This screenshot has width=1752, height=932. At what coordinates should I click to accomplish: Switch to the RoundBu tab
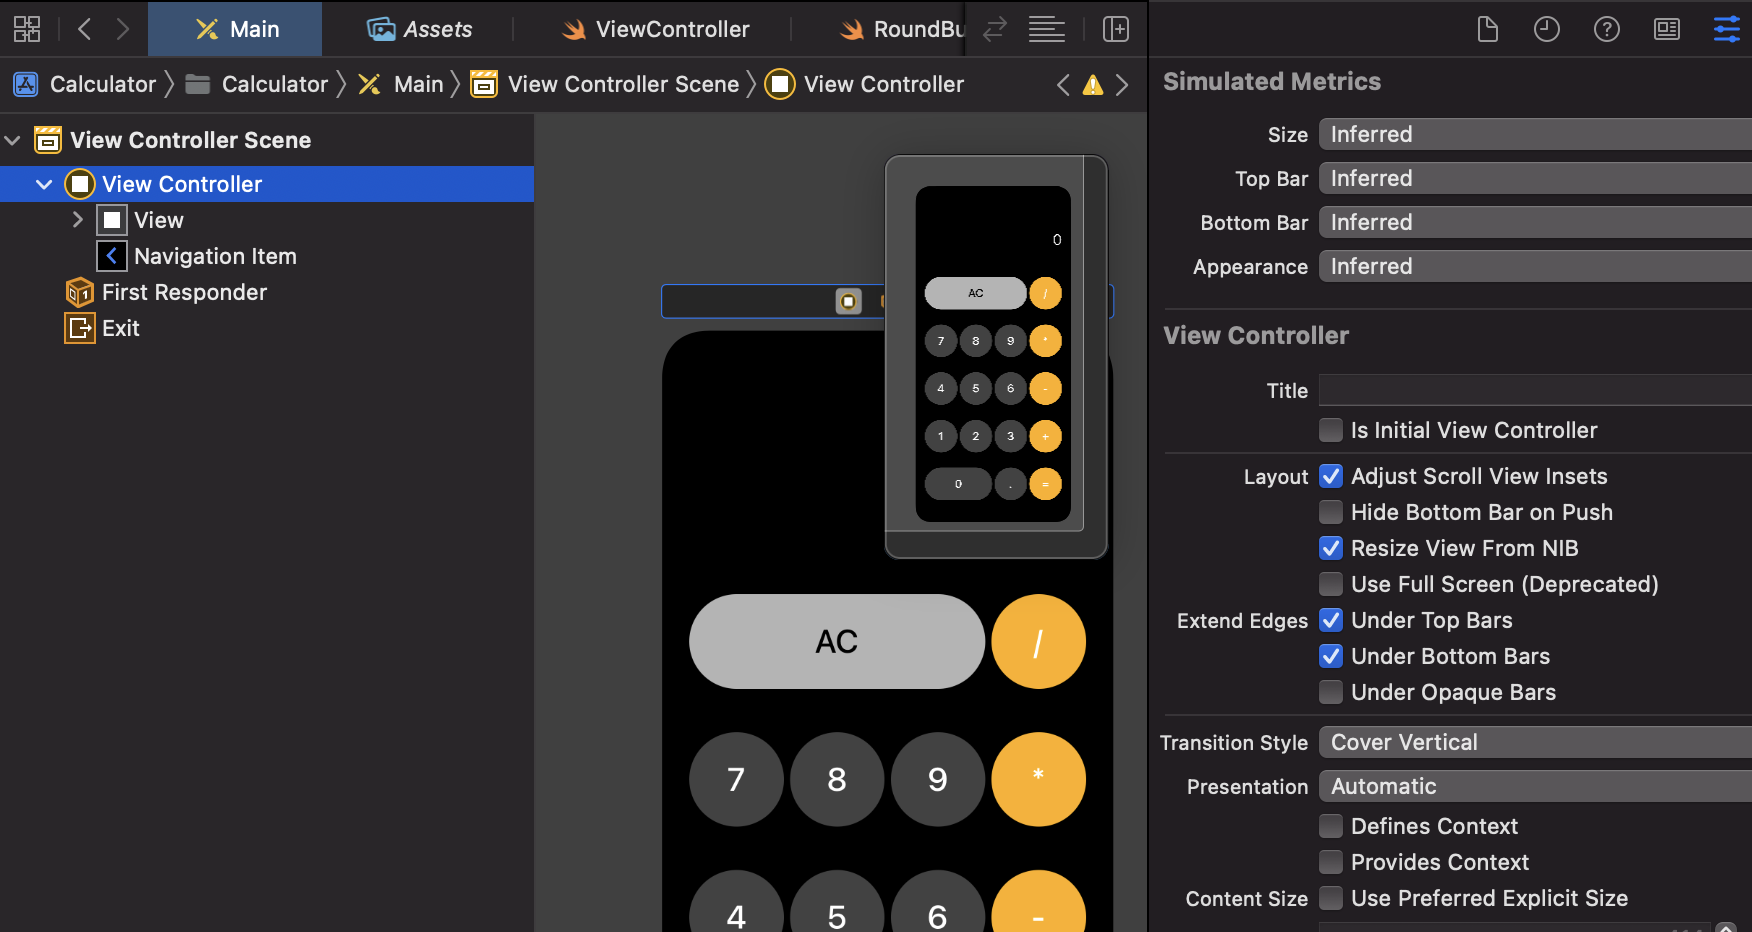902,29
